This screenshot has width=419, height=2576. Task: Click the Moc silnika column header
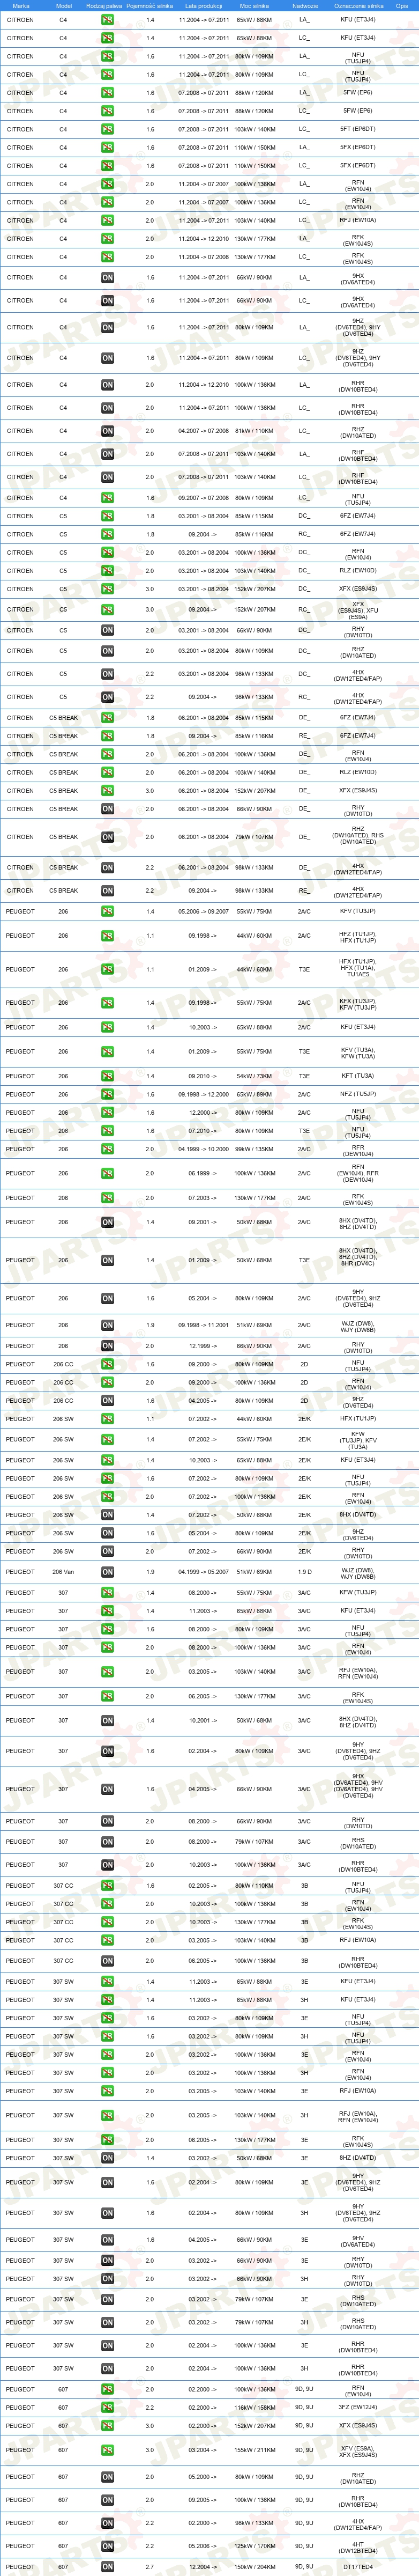click(254, 5)
